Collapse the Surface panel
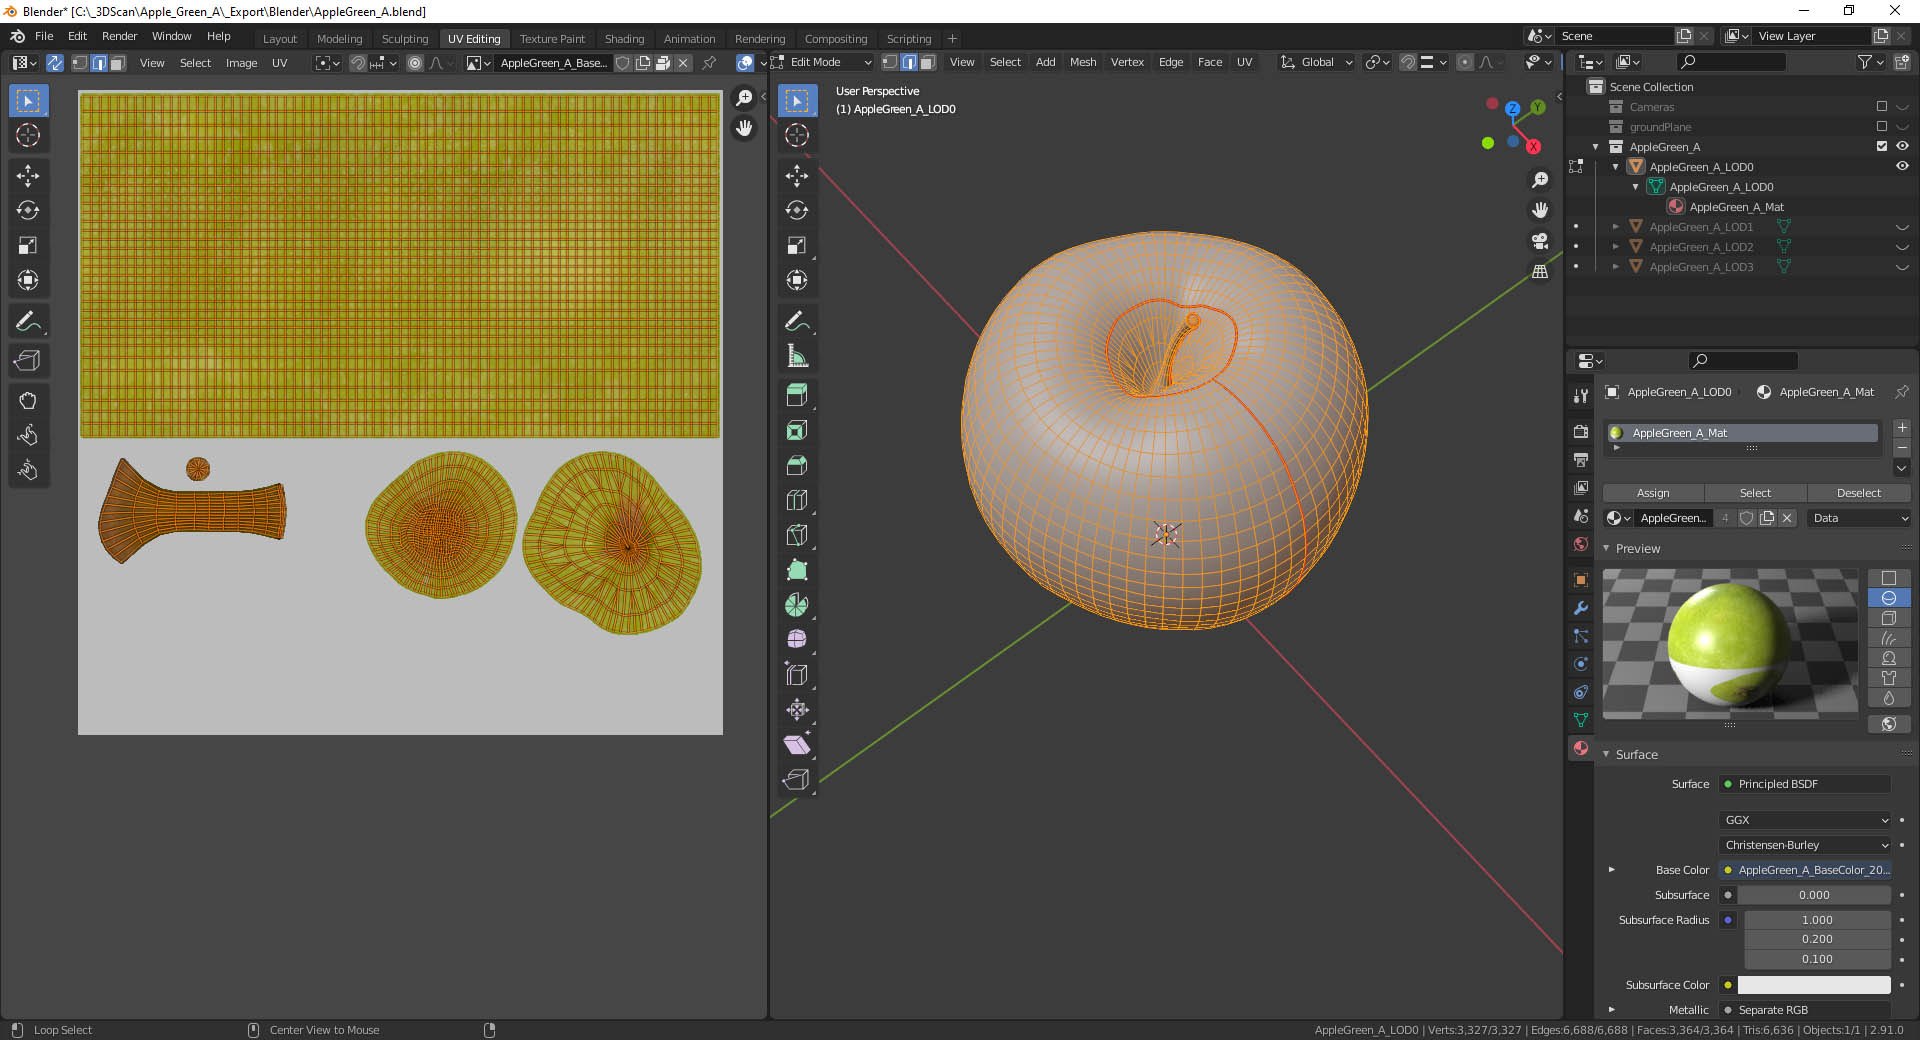 click(x=1607, y=755)
